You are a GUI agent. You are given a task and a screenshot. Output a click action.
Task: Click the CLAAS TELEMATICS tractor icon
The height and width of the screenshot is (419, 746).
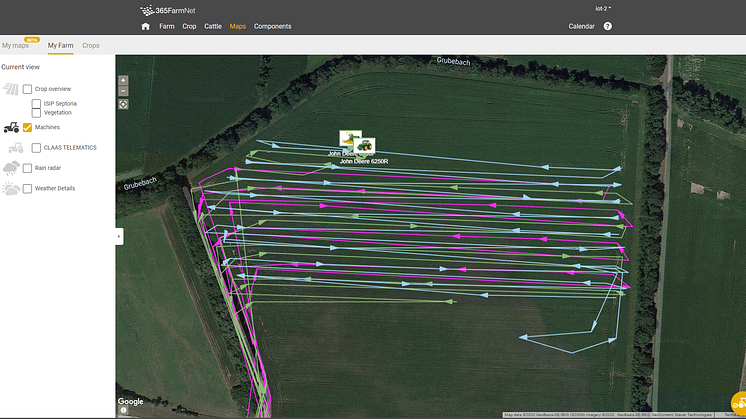click(16, 148)
